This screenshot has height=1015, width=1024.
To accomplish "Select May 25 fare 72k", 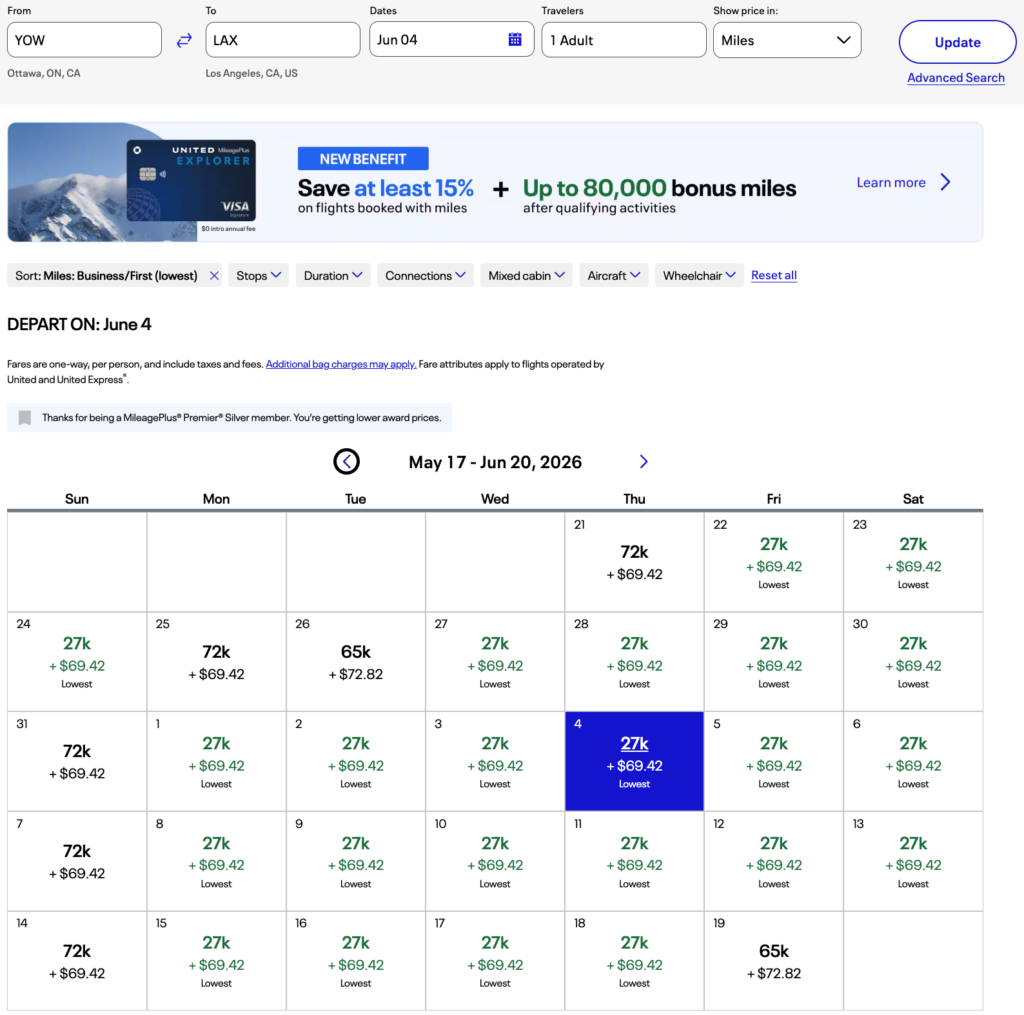I will (x=216, y=662).
